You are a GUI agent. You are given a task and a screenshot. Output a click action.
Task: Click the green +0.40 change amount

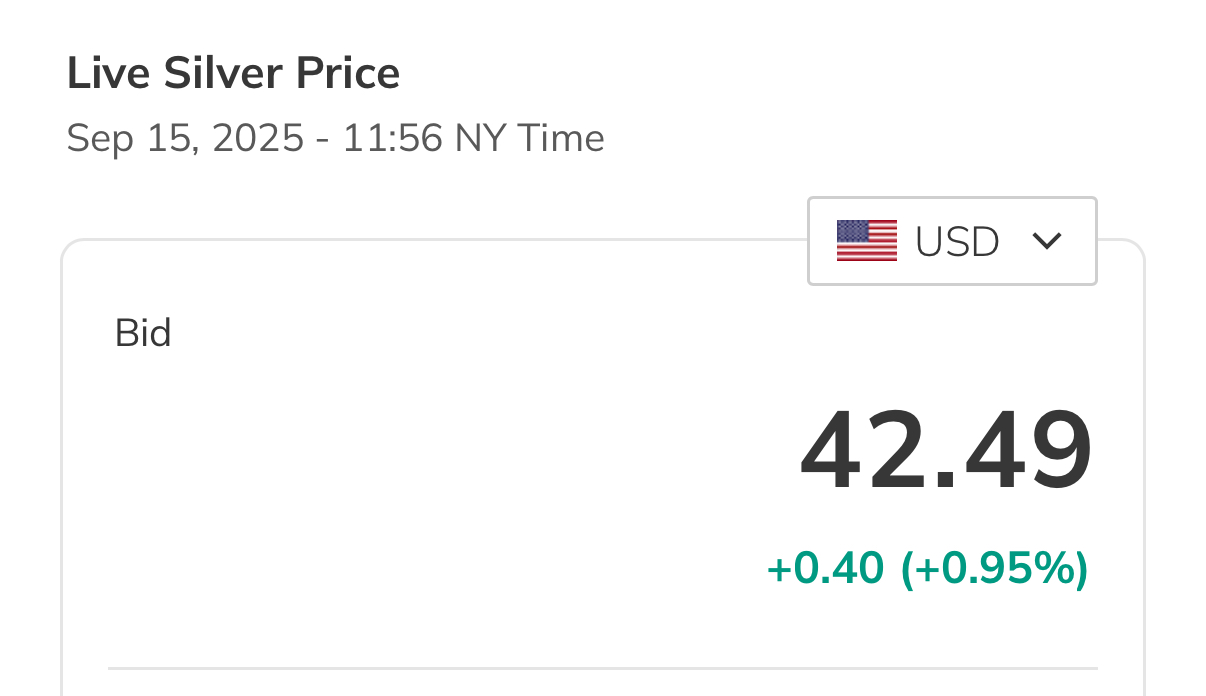click(x=825, y=569)
